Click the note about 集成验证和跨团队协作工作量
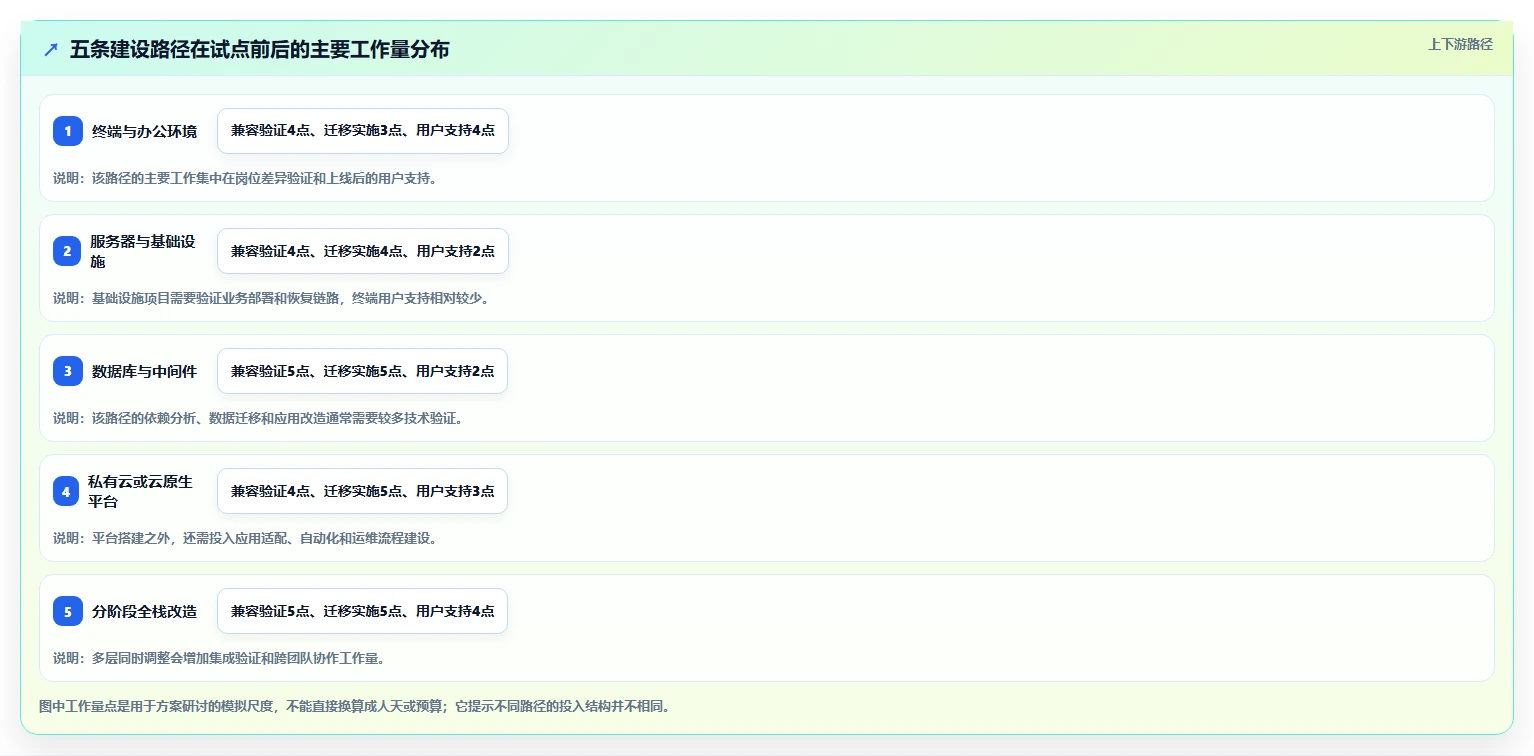1534x756 pixels. pyautogui.click(x=219, y=658)
